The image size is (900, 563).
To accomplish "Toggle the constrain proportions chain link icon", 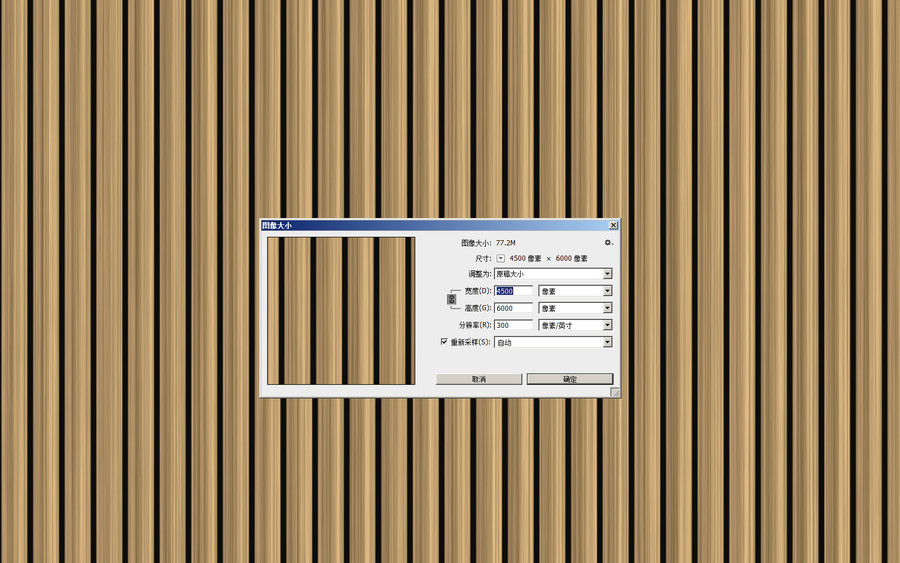I will [x=452, y=299].
